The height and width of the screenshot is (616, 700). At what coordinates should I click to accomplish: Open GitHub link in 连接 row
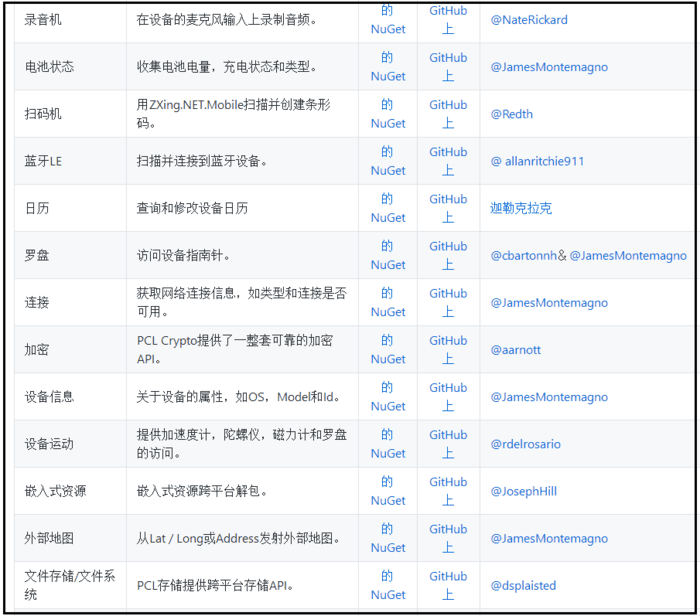pos(448,302)
